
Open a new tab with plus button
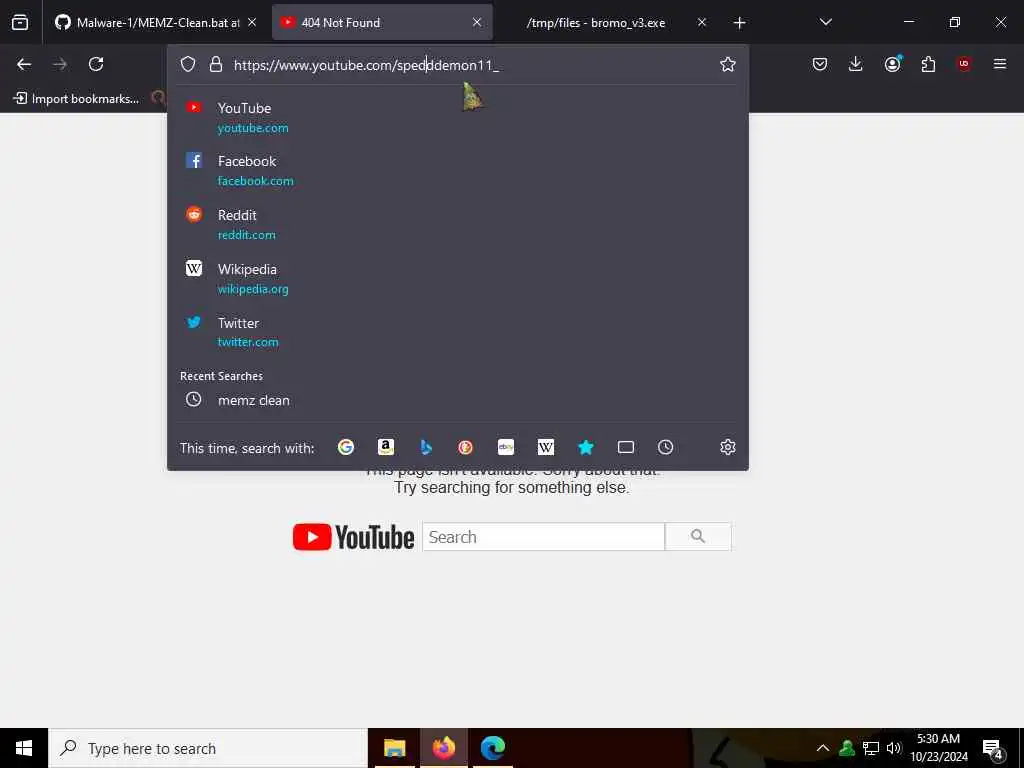(739, 23)
